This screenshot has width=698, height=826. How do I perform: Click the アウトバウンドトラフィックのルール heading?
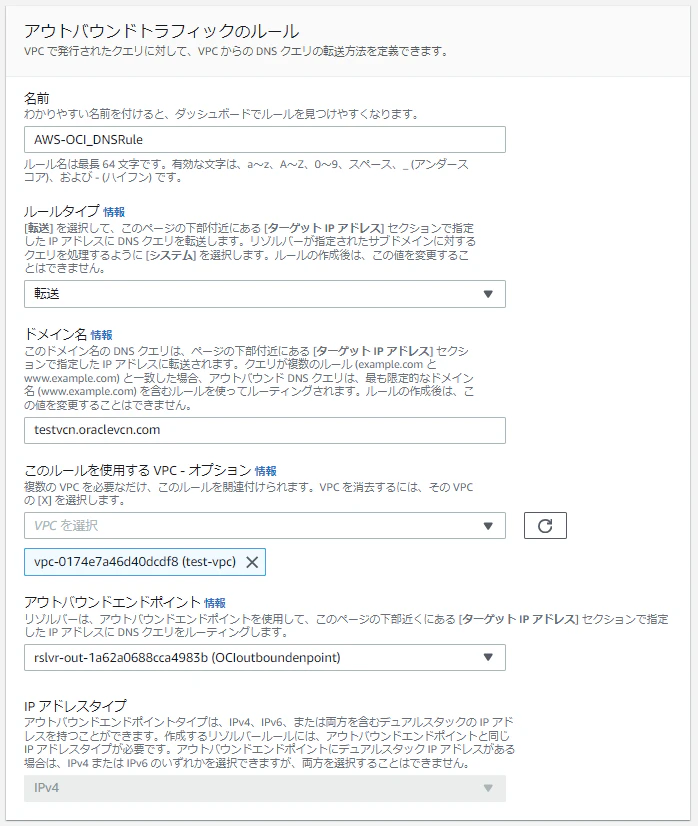162,31
